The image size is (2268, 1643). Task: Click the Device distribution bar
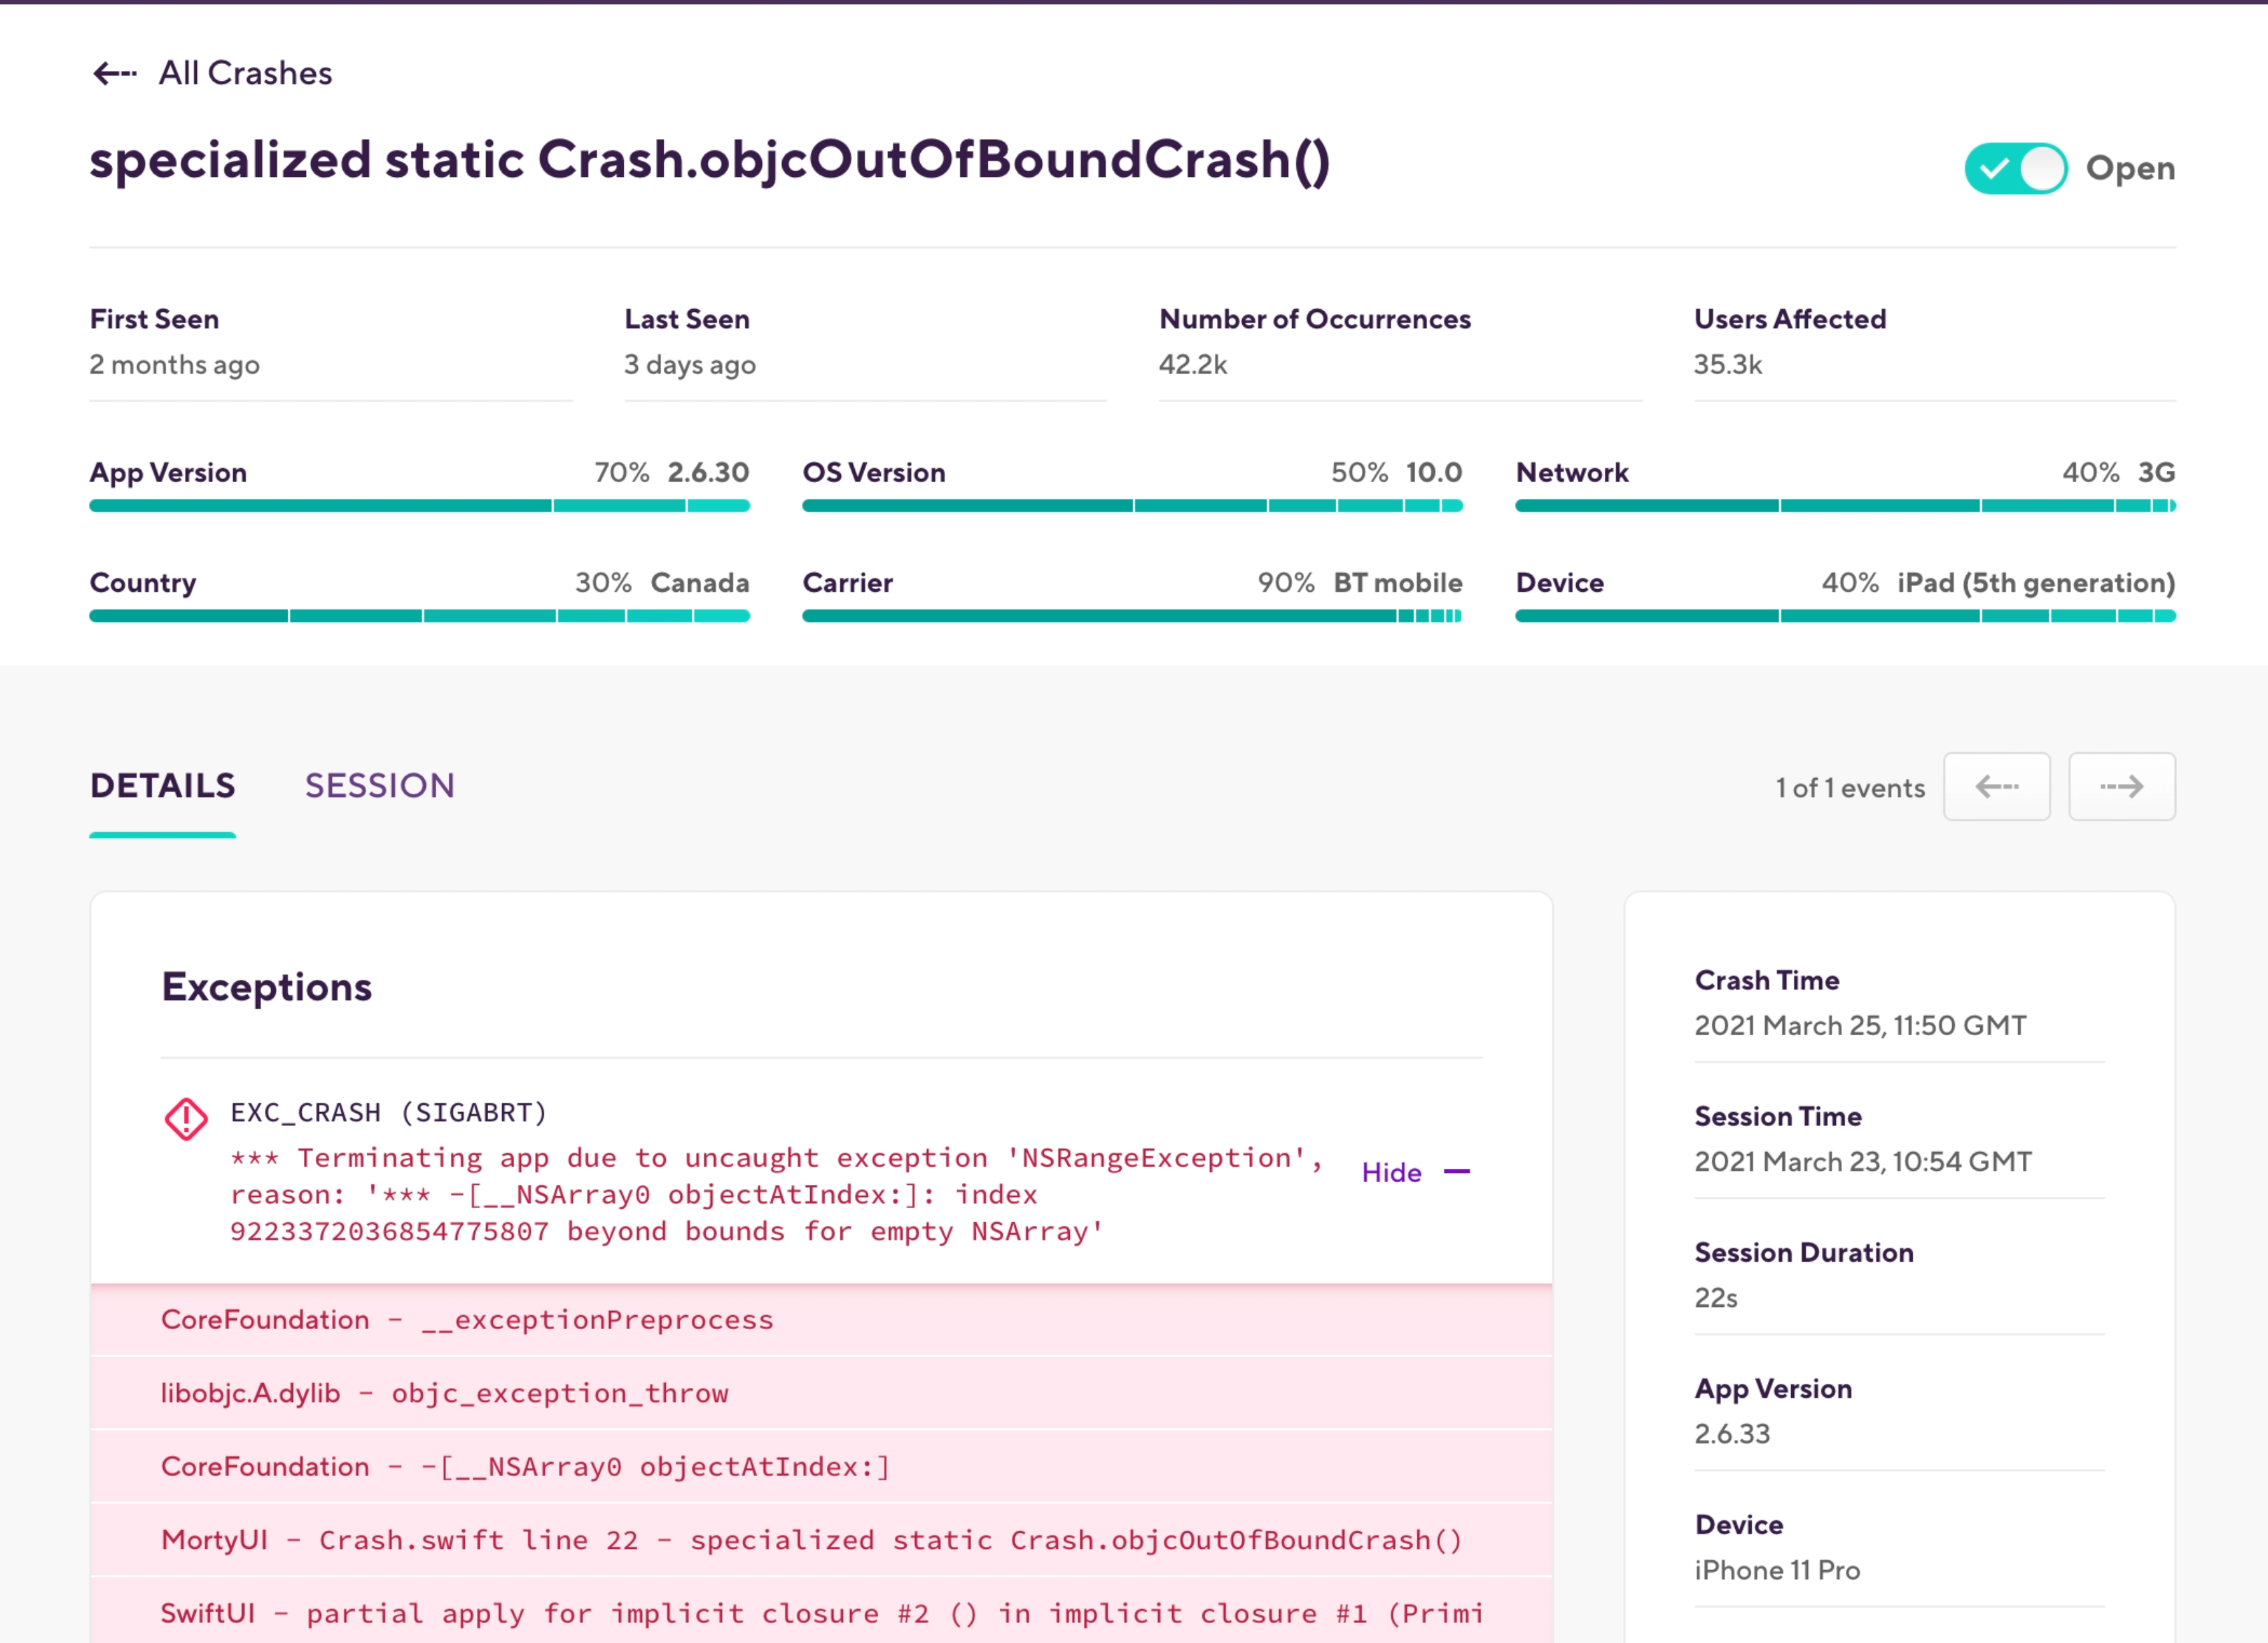coord(1845,616)
